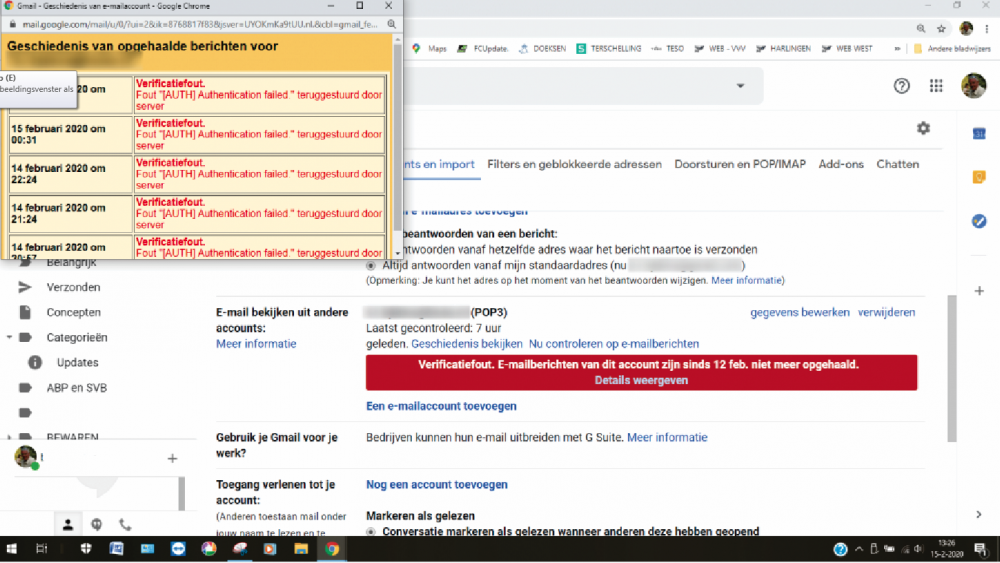
Task: Show Hangouts phone calls tab icon
Action: [x=125, y=525]
